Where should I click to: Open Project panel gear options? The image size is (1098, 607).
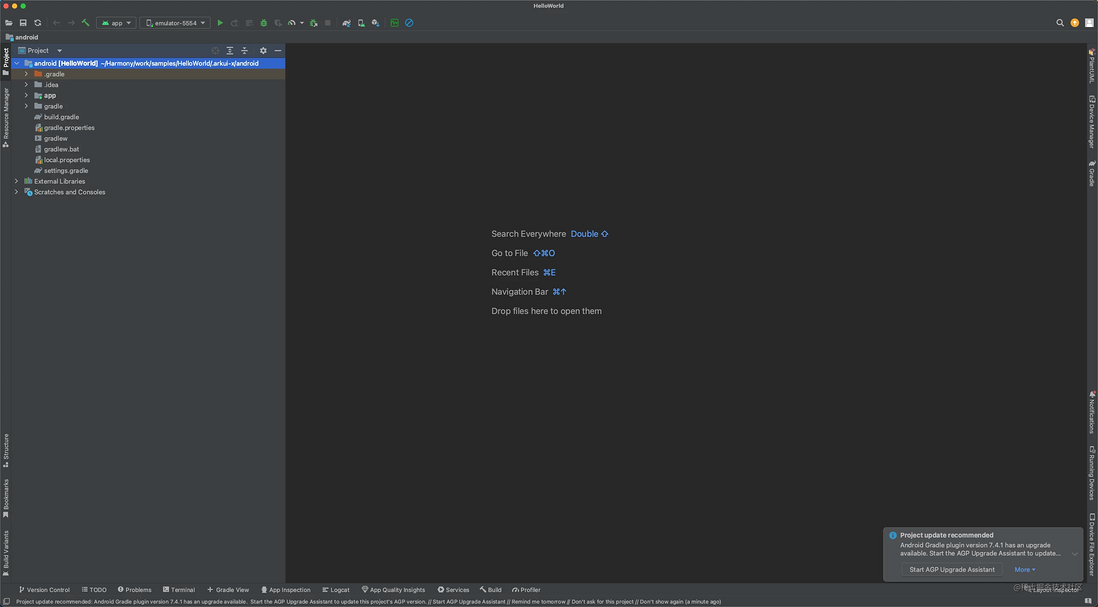click(x=263, y=50)
